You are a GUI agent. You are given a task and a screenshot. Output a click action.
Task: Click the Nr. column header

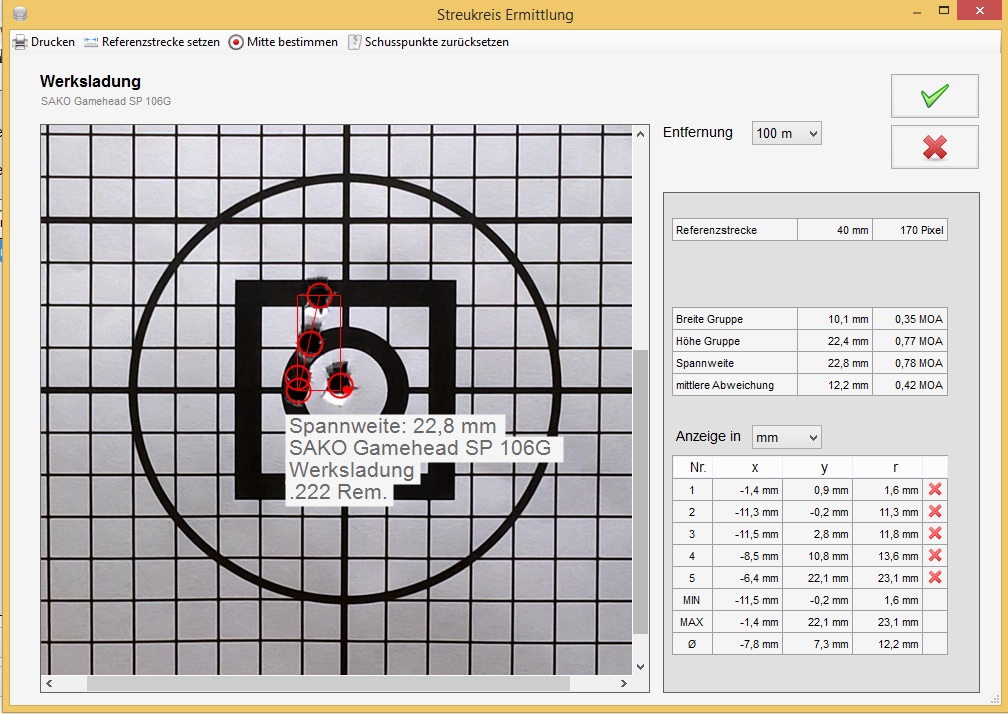tap(698, 467)
